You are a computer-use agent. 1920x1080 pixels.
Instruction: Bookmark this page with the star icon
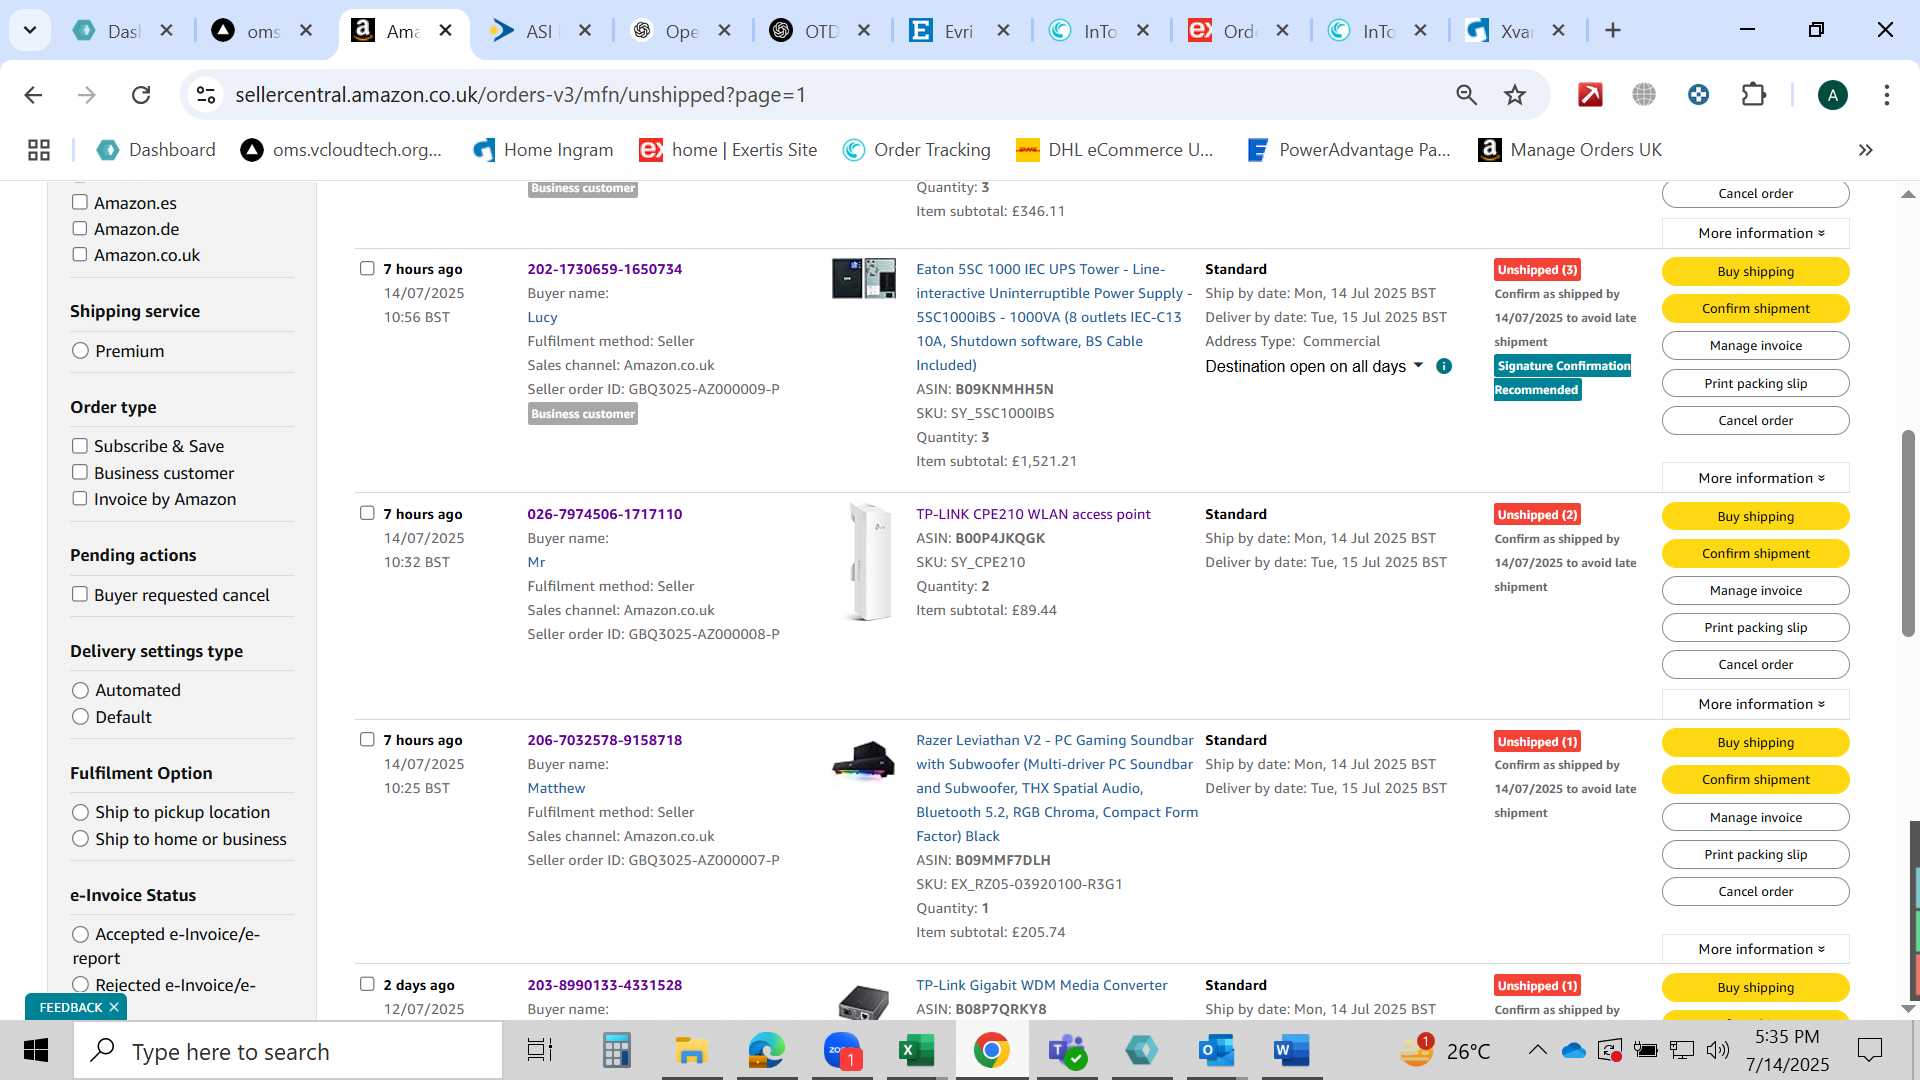click(1515, 95)
